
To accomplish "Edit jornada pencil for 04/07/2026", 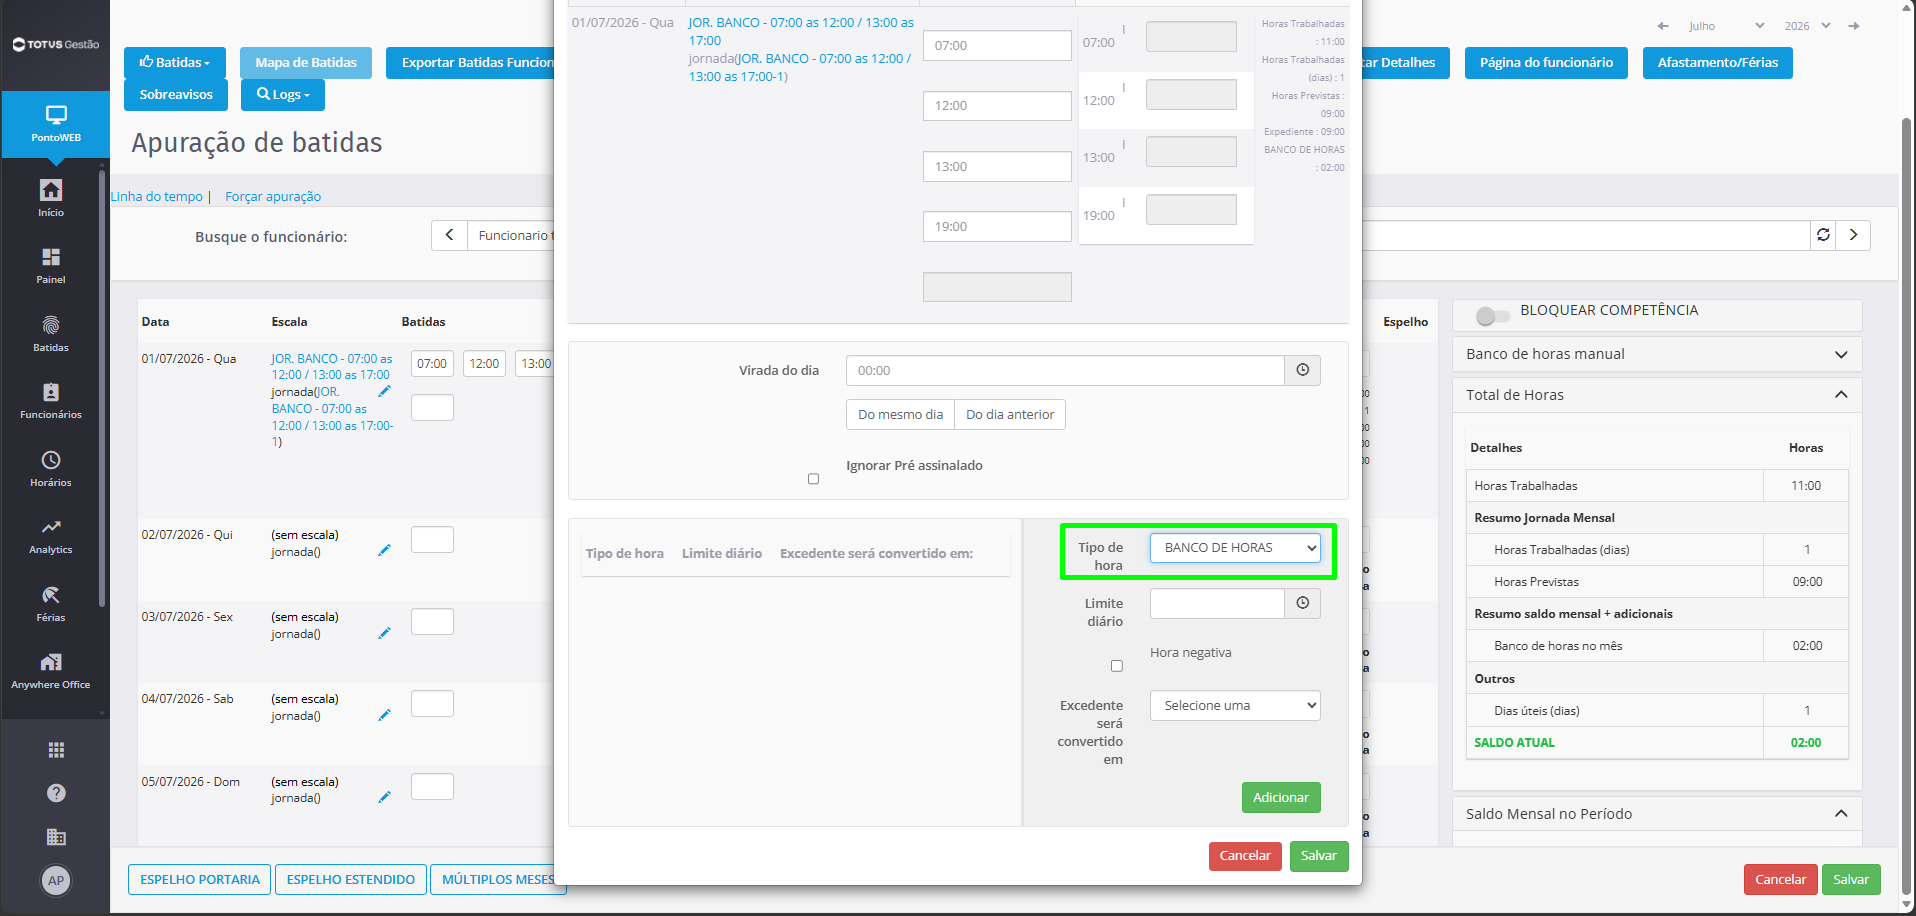I will point(384,715).
